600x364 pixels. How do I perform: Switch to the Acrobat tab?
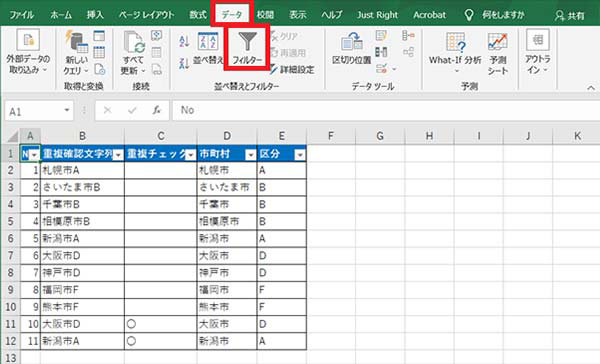point(429,15)
